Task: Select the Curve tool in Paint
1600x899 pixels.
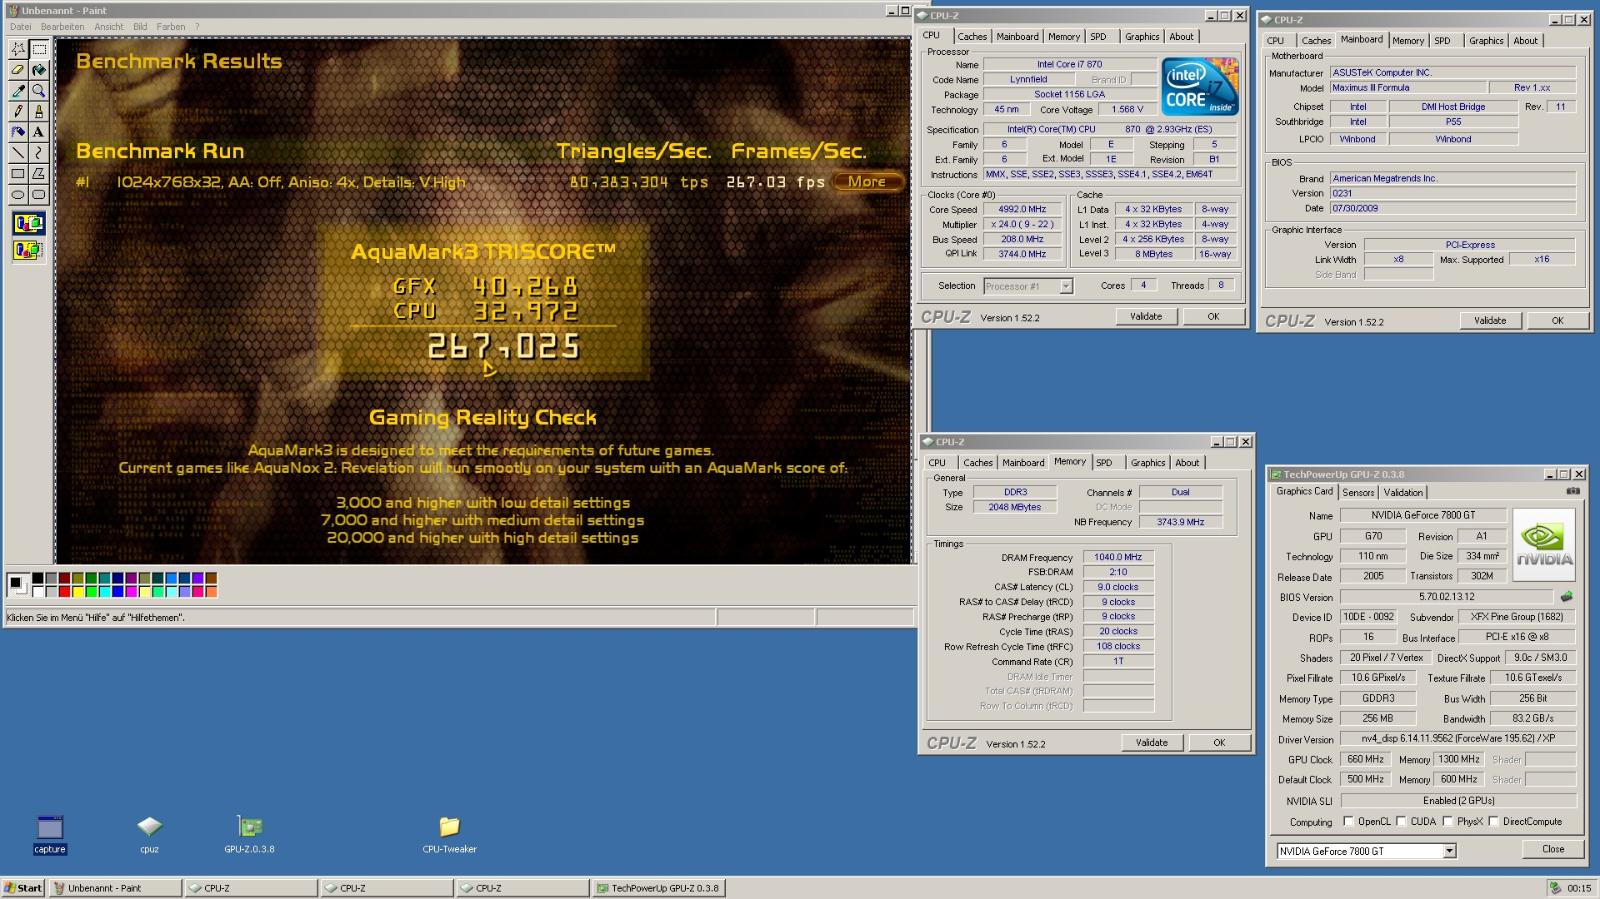Action: (x=39, y=153)
